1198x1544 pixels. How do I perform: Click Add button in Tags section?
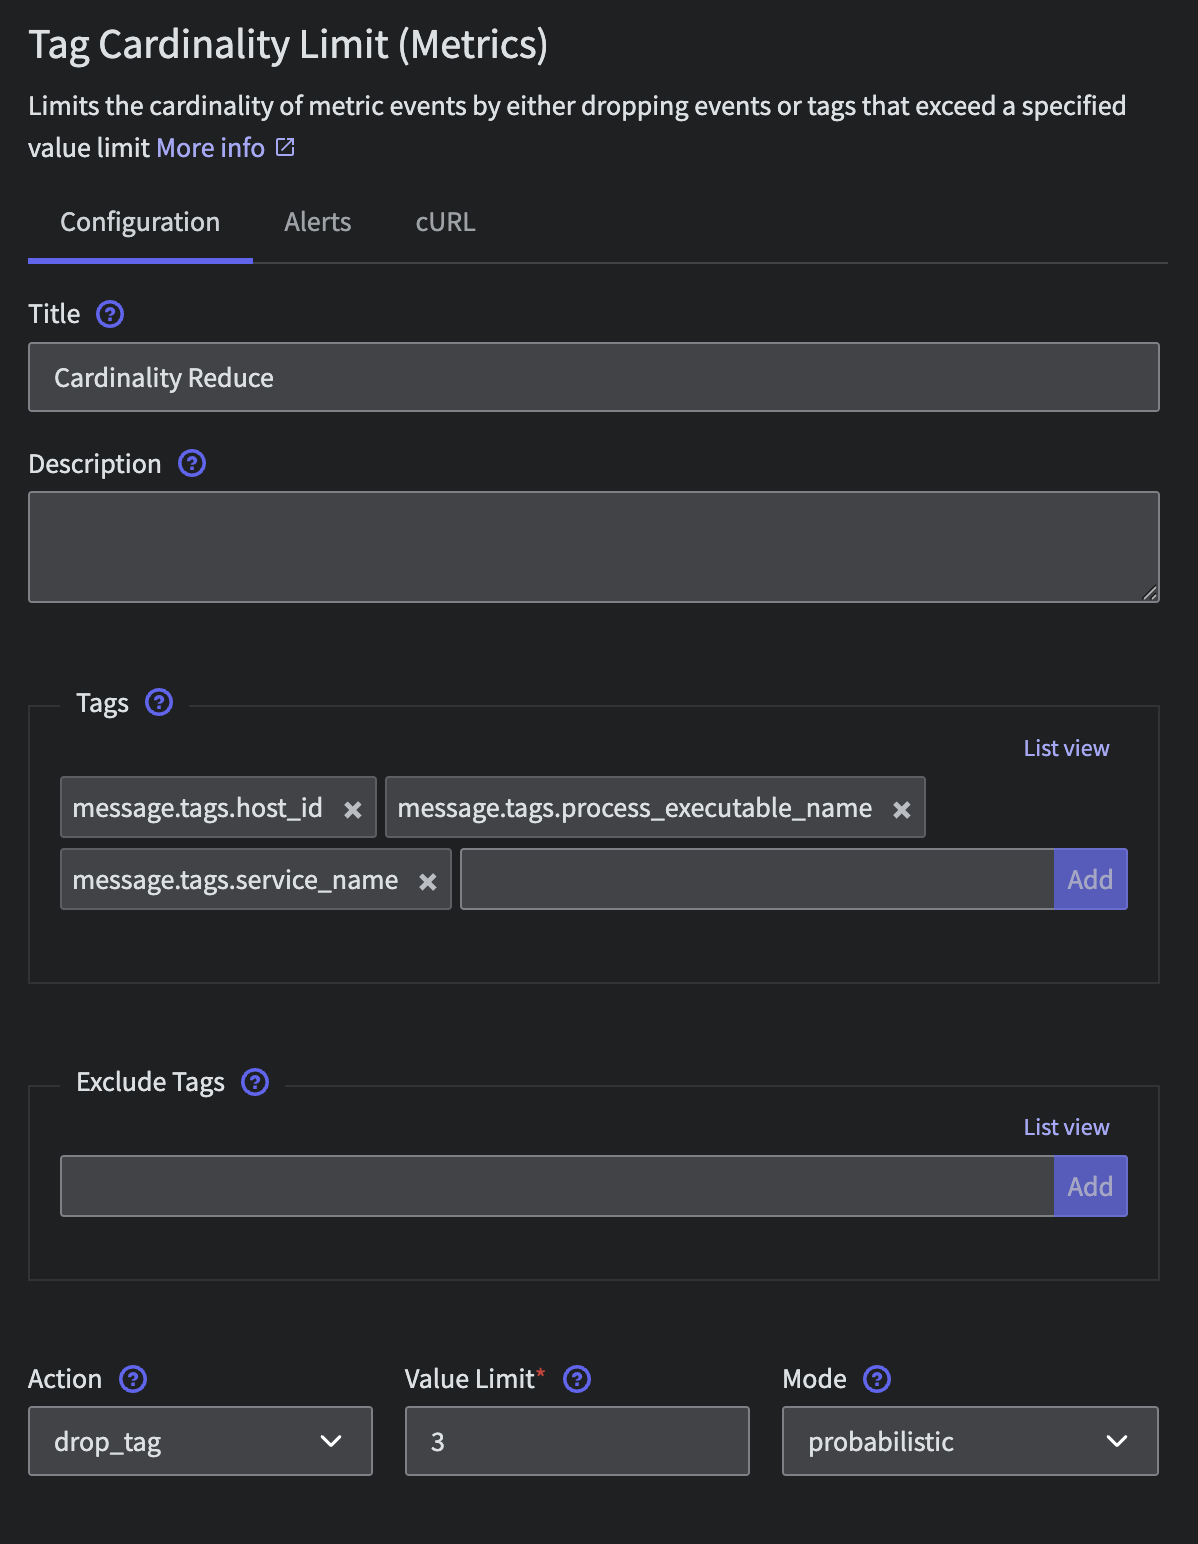click(1090, 879)
